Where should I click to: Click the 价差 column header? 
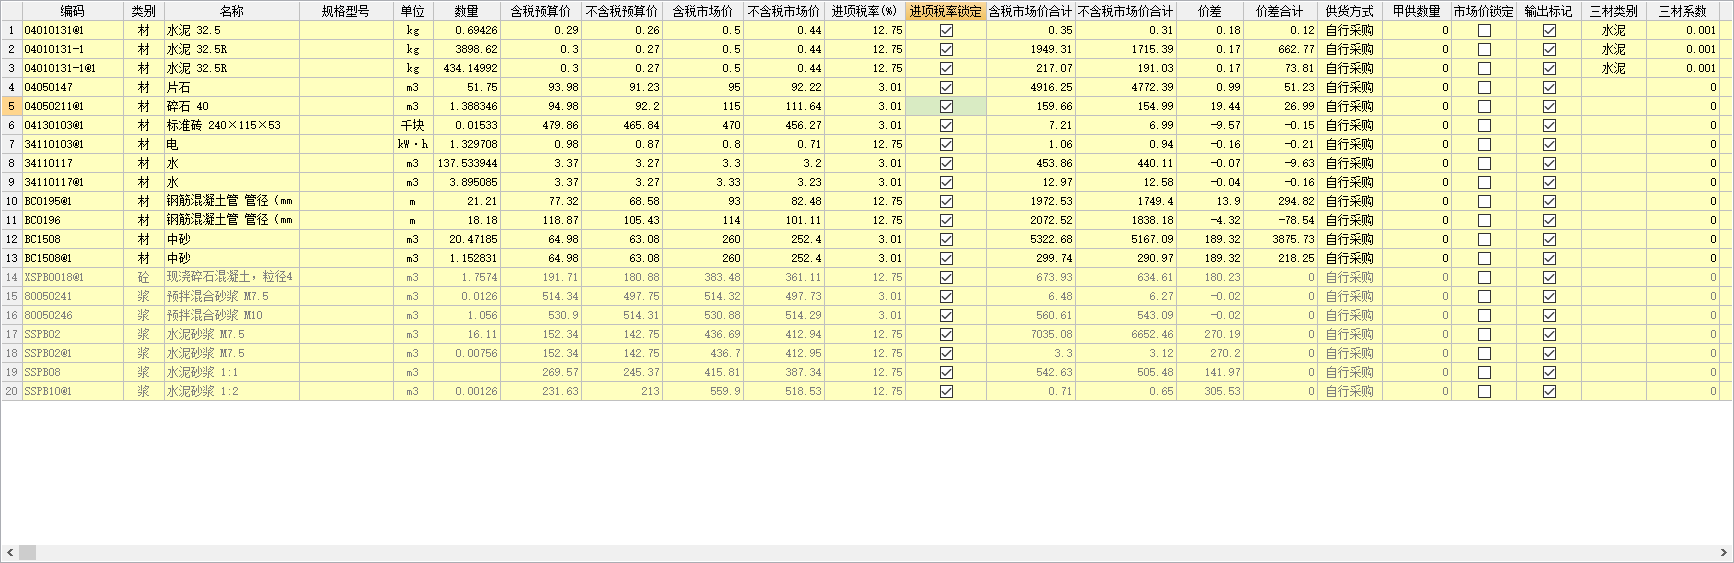pyautogui.click(x=1210, y=11)
